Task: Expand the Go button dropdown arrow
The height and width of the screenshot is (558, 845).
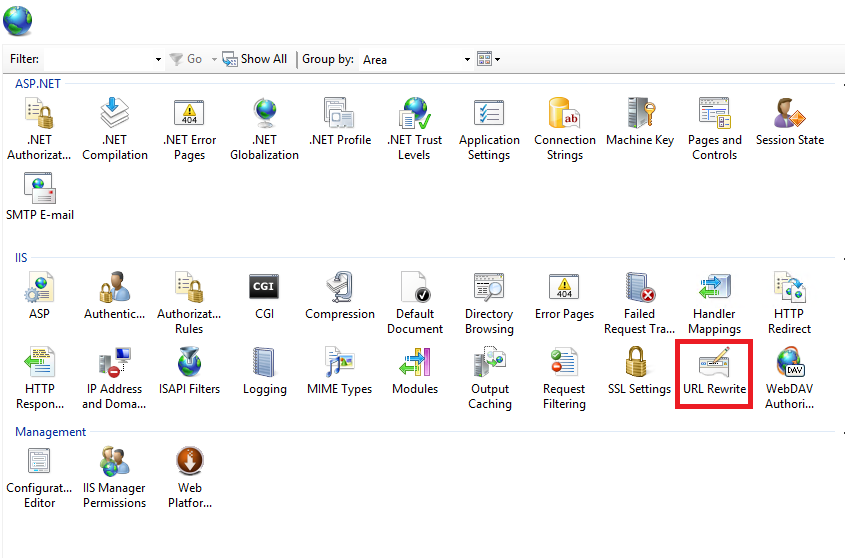Action: pos(214,59)
